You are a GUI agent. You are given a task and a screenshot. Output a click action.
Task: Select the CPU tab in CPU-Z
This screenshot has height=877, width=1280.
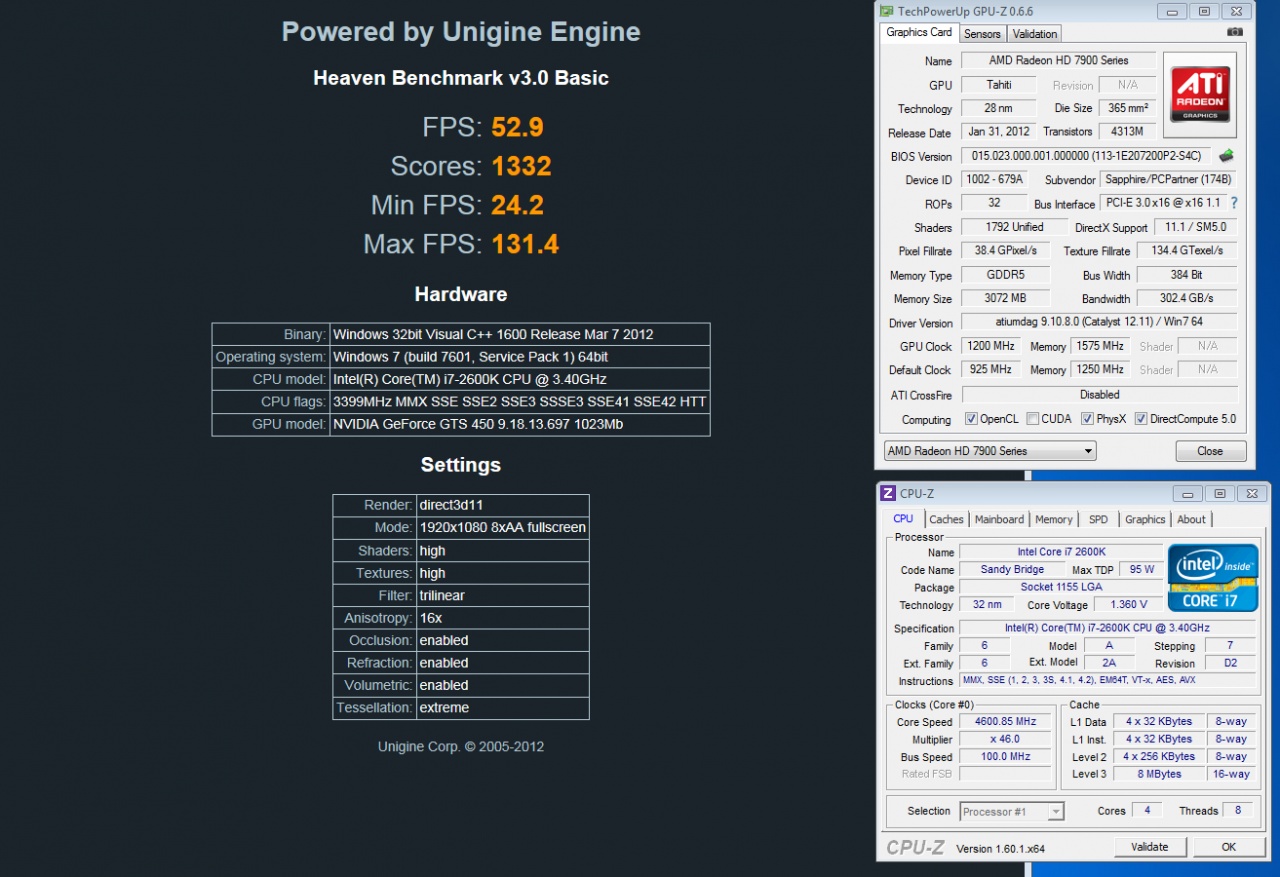pos(903,518)
